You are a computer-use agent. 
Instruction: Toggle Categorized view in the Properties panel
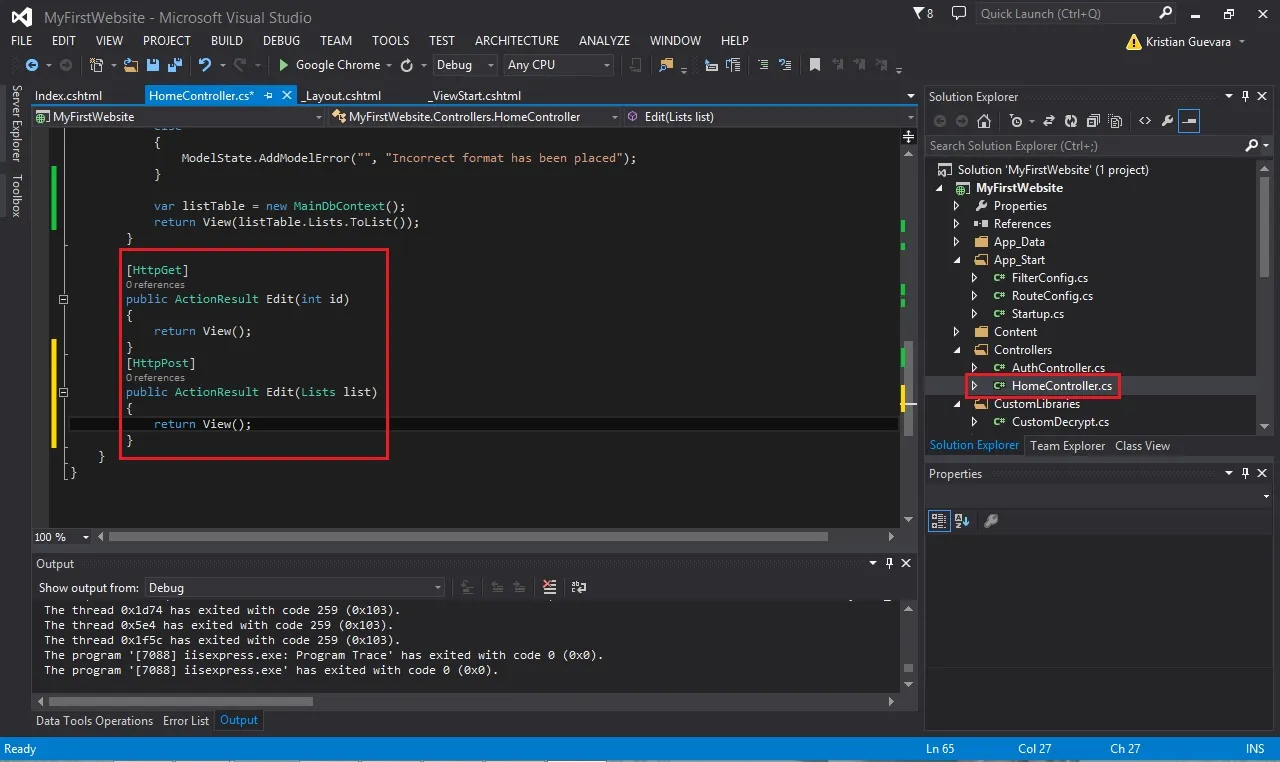click(x=938, y=520)
